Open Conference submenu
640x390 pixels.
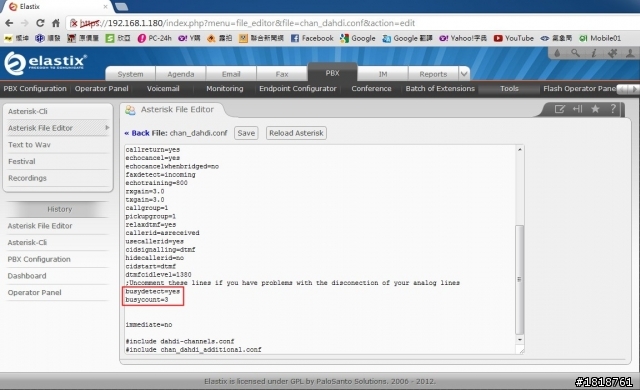tap(371, 89)
